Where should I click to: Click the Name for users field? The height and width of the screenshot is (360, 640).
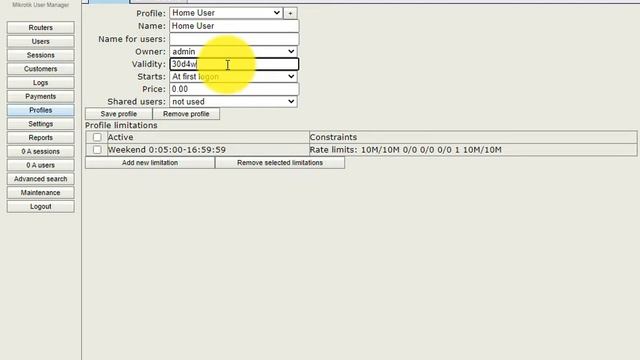coord(234,39)
